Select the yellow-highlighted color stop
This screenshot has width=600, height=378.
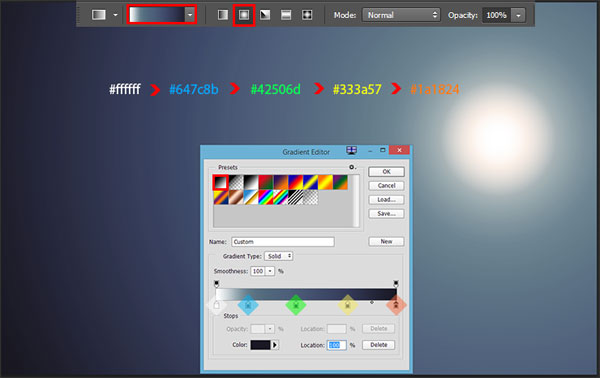click(x=347, y=305)
